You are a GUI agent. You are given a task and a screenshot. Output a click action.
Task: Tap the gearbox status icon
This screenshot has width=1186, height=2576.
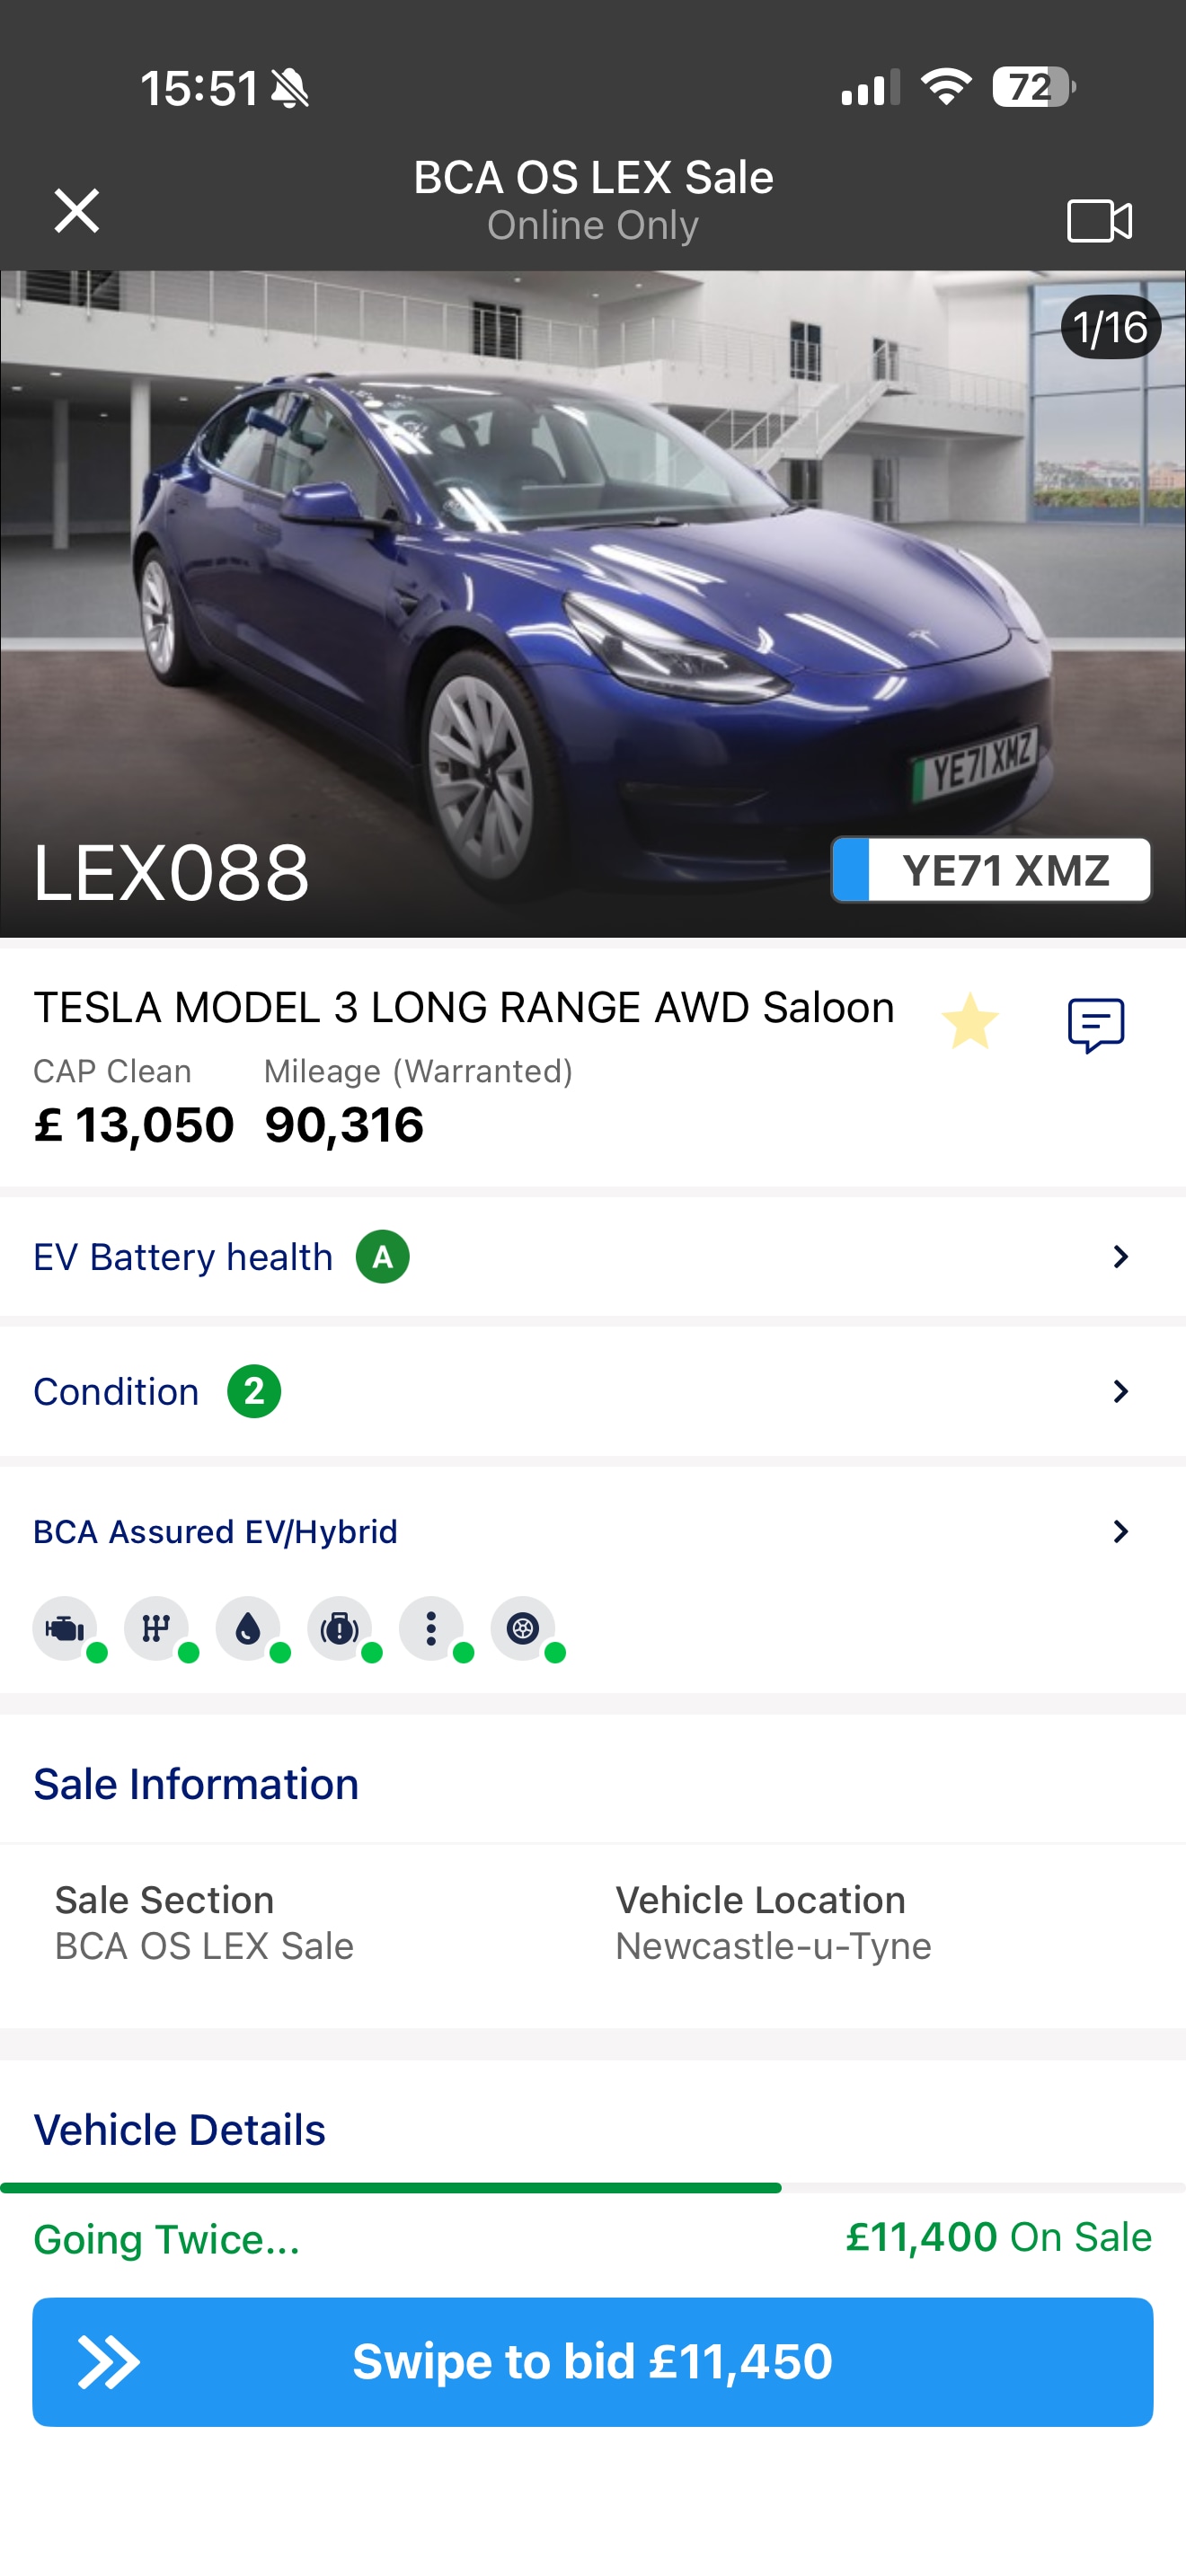(156, 1629)
